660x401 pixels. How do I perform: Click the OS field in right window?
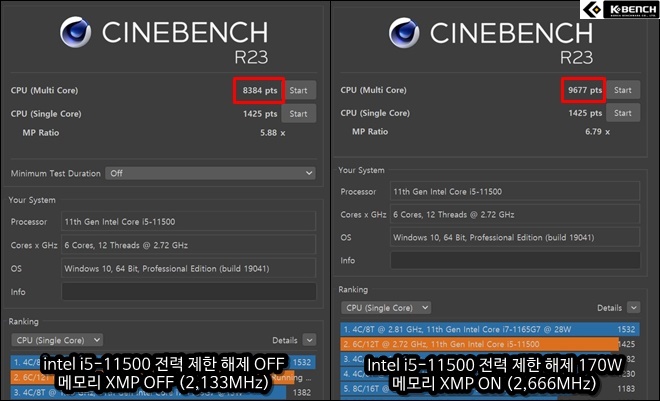click(515, 237)
